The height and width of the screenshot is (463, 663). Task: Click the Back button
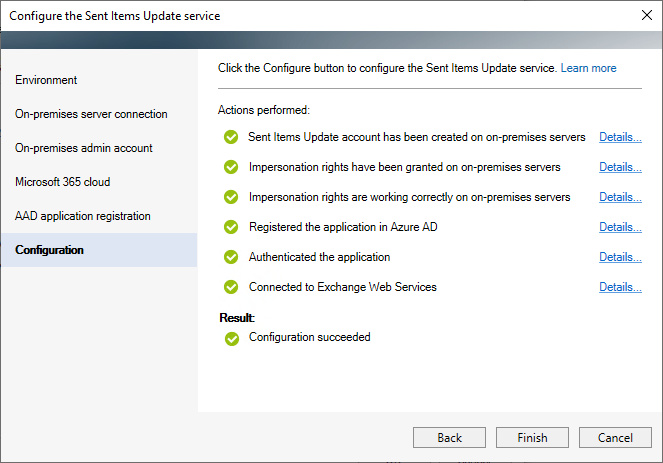point(449,438)
